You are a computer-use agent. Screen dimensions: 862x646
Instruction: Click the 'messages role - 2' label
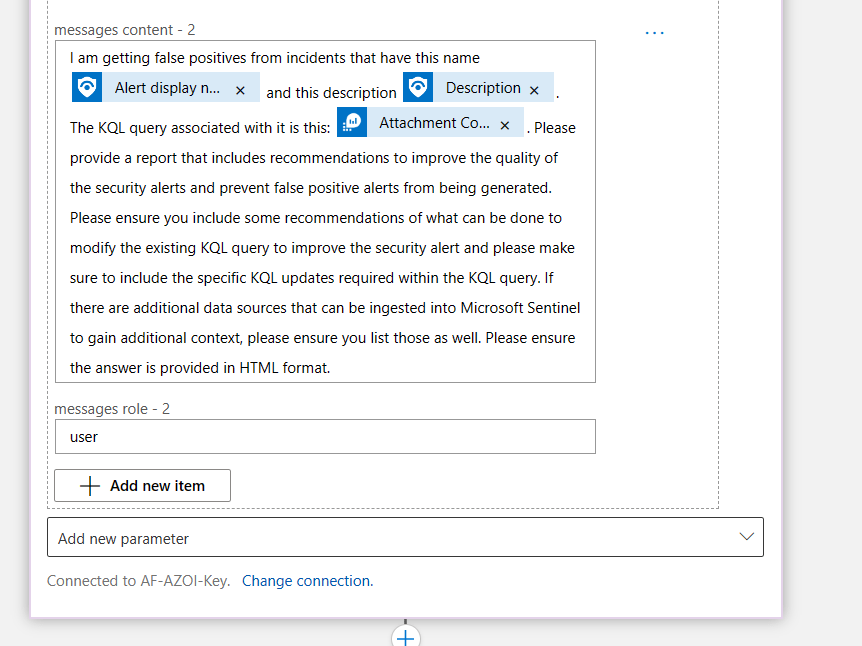[x=112, y=409]
